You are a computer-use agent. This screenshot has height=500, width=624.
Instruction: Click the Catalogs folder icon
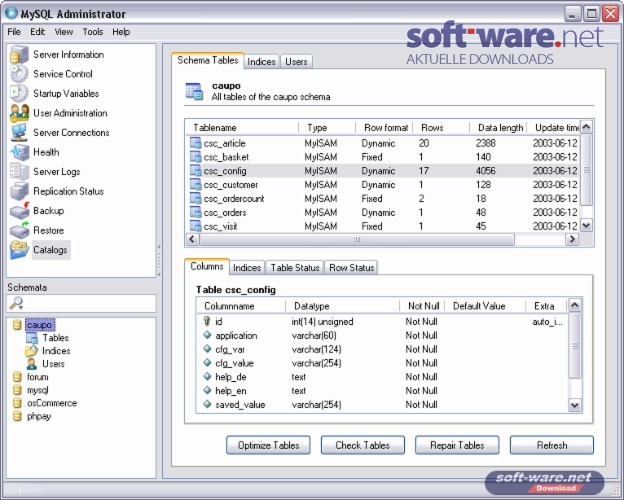click(x=19, y=250)
